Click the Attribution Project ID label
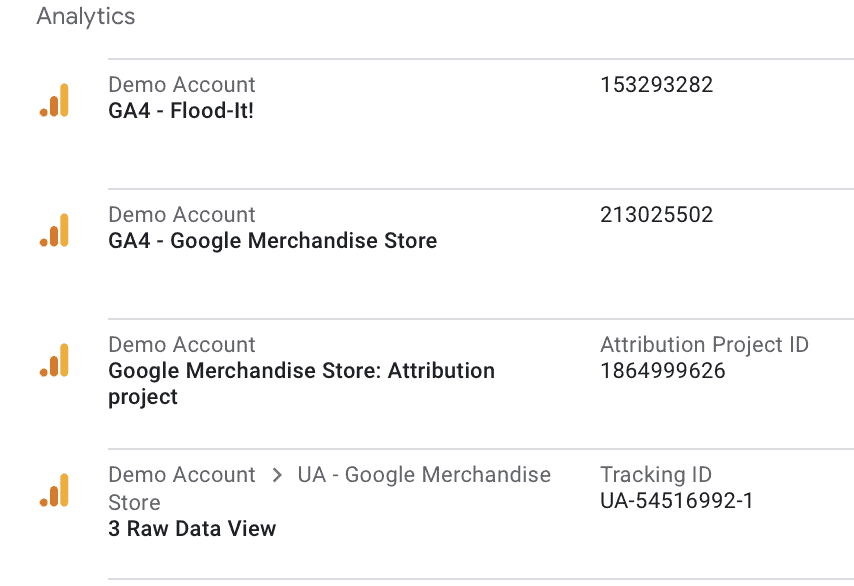Viewport: 854px width, 586px height. tap(704, 345)
